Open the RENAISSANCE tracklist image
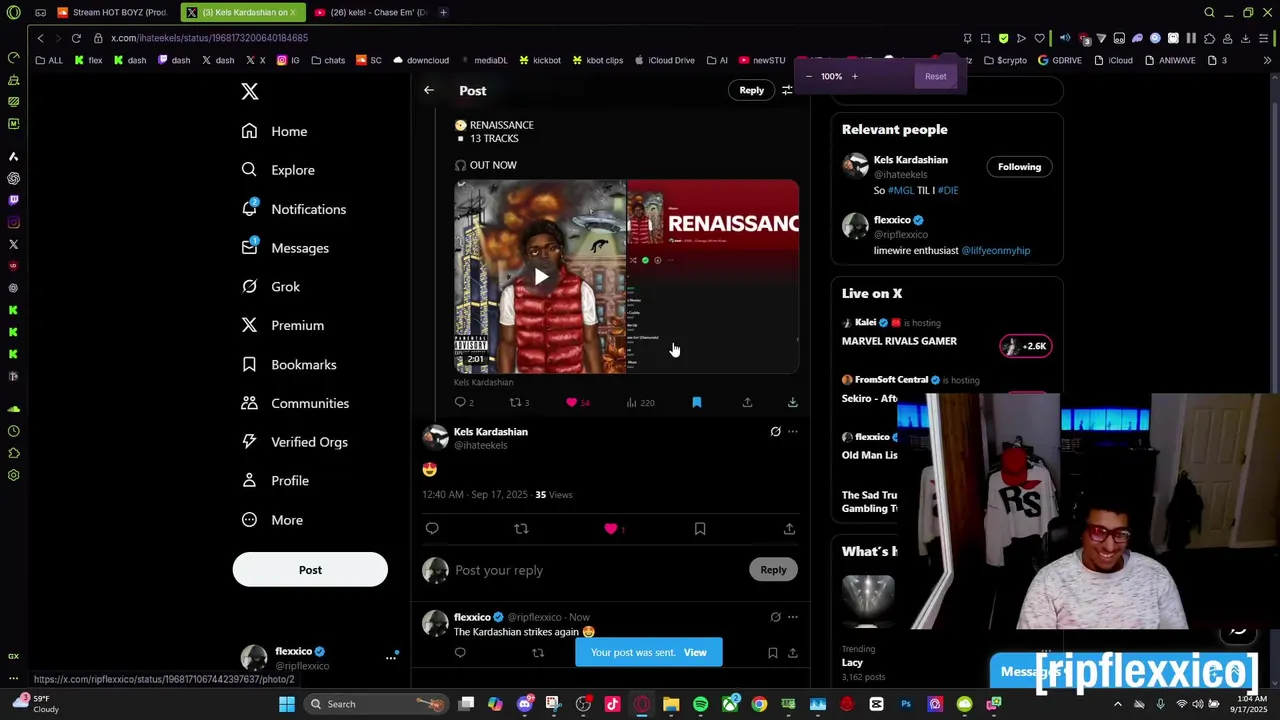The image size is (1280, 720). 713,277
